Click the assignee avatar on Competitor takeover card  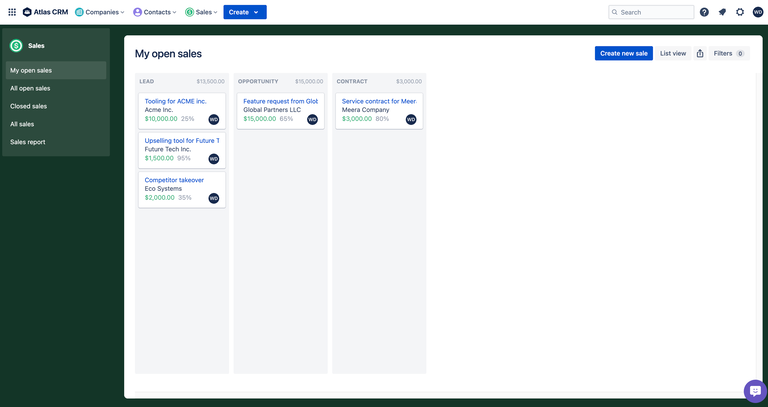point(214,198)
